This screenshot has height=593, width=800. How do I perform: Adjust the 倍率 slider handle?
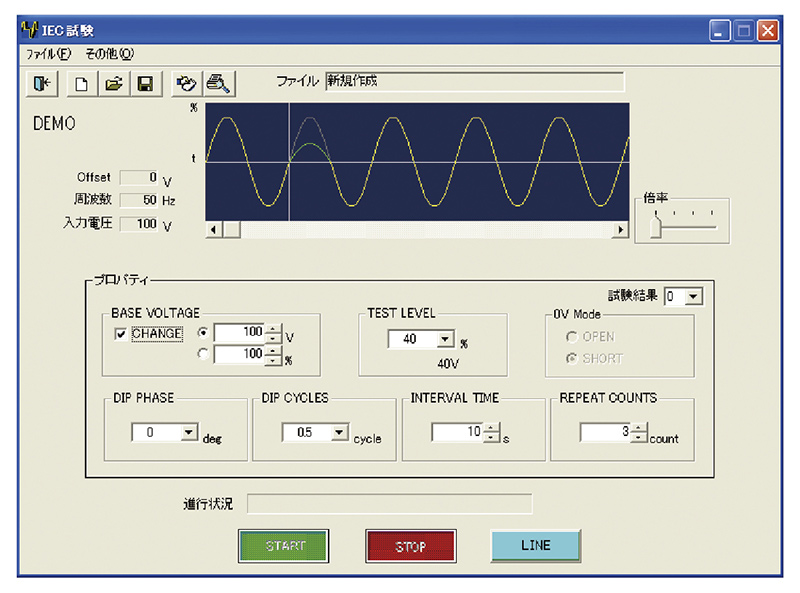point(656,225)
